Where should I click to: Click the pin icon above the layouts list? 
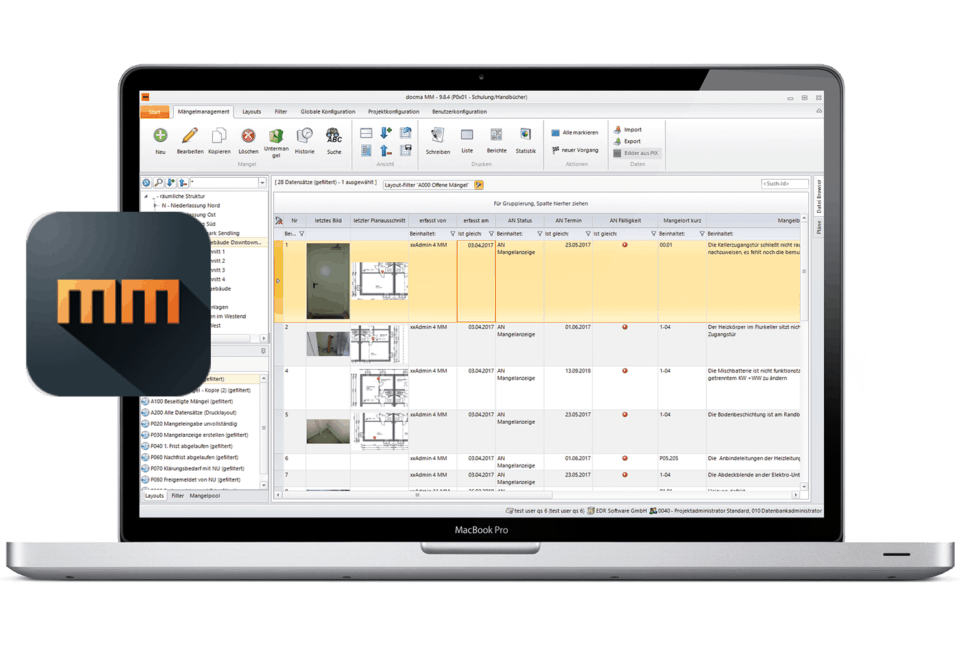tap(263, 351)
